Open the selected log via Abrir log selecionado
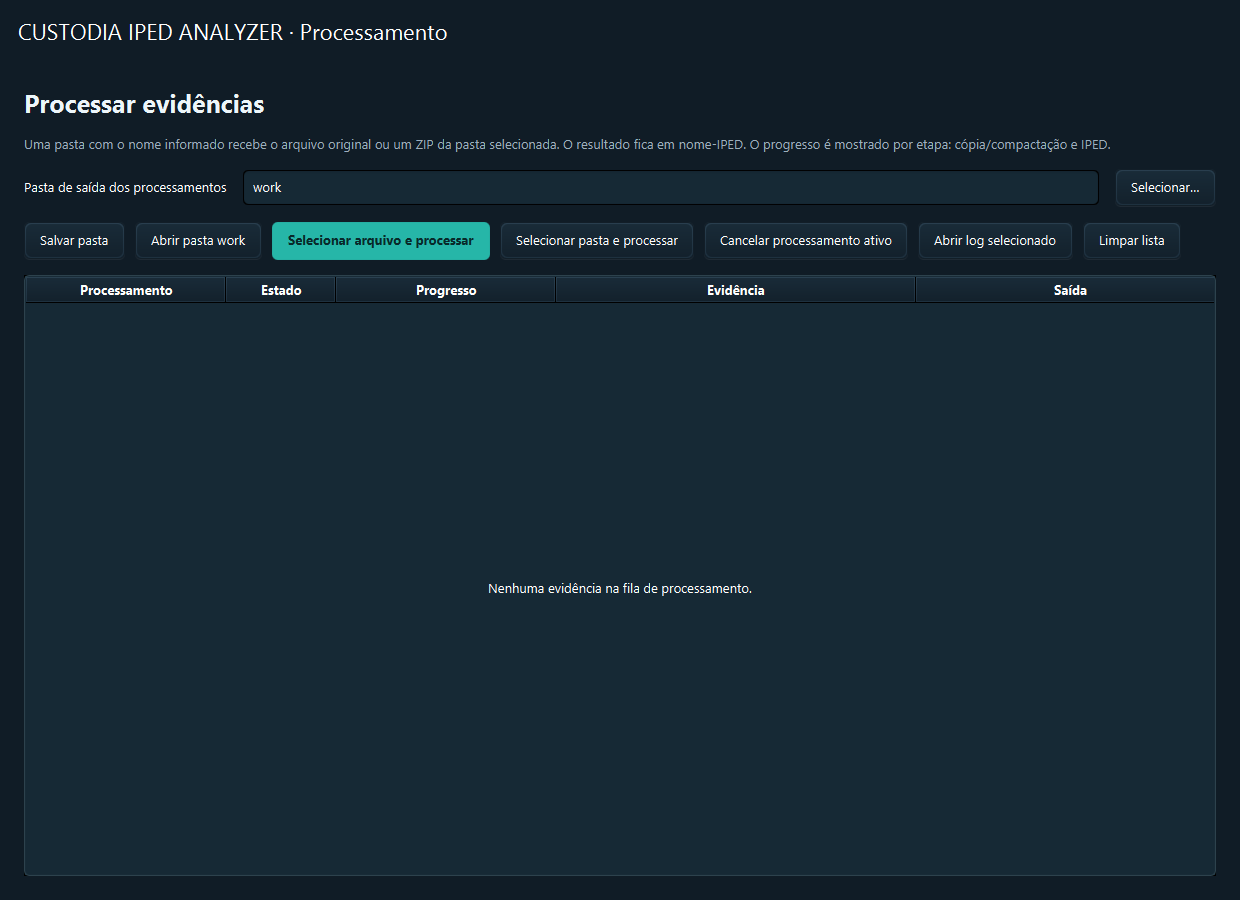 (995, 241)
